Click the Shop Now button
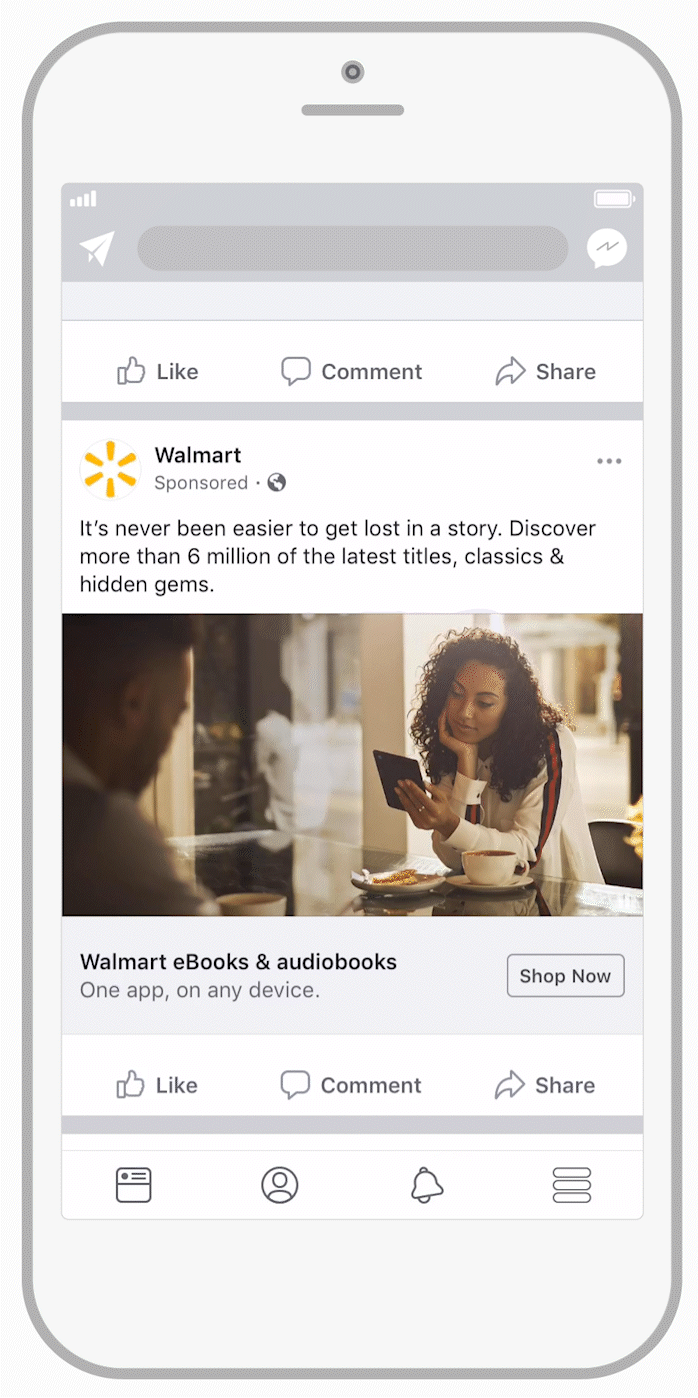Image resolution: width=698 pixels, height=1398 pixels. (565, 976)
